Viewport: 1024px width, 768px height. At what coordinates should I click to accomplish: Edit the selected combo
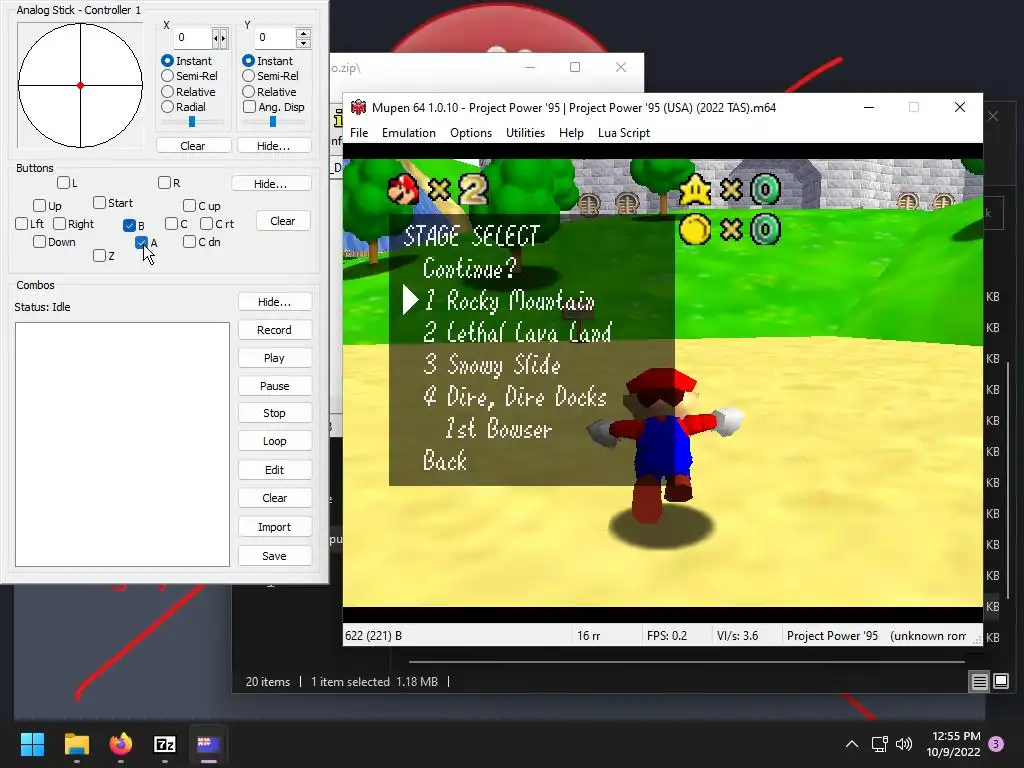(x=274, y=470)
